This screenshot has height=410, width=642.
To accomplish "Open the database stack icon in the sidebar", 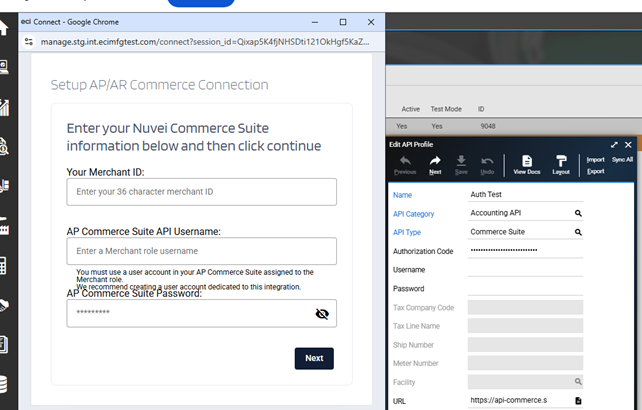I will (x=4, y=384).
